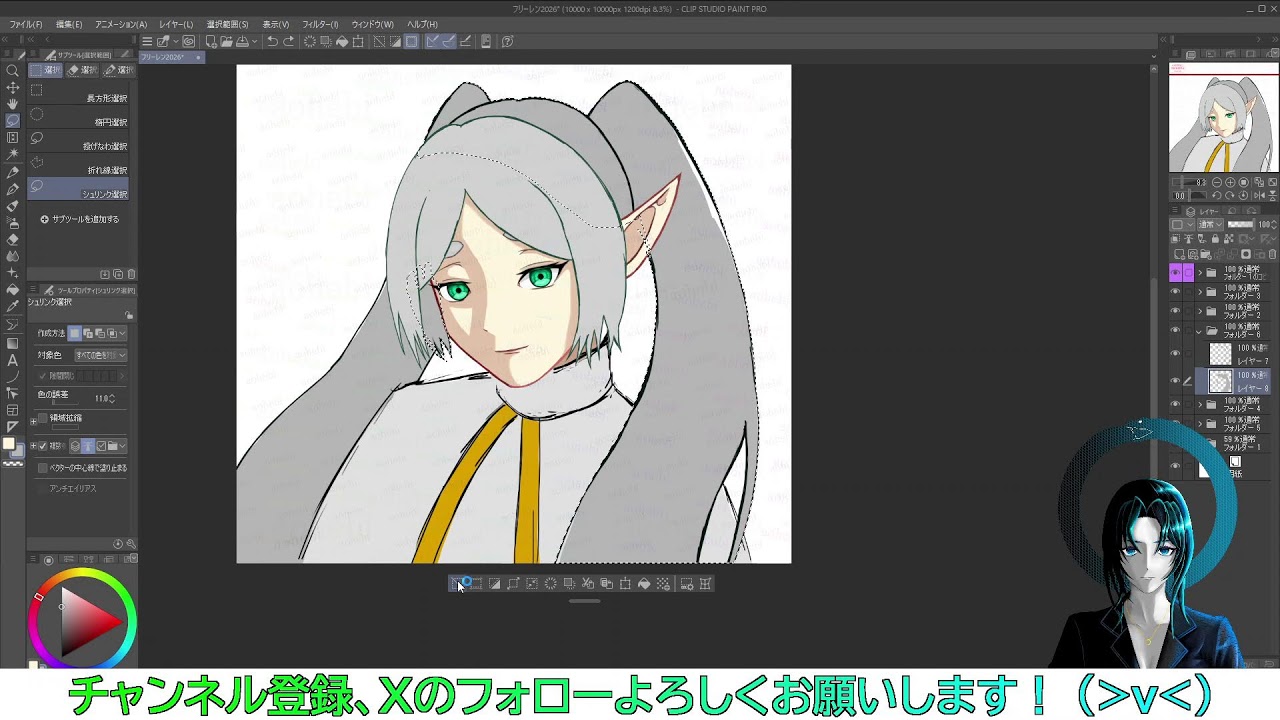Click Fill icon in selection launcher

point(644,584)
